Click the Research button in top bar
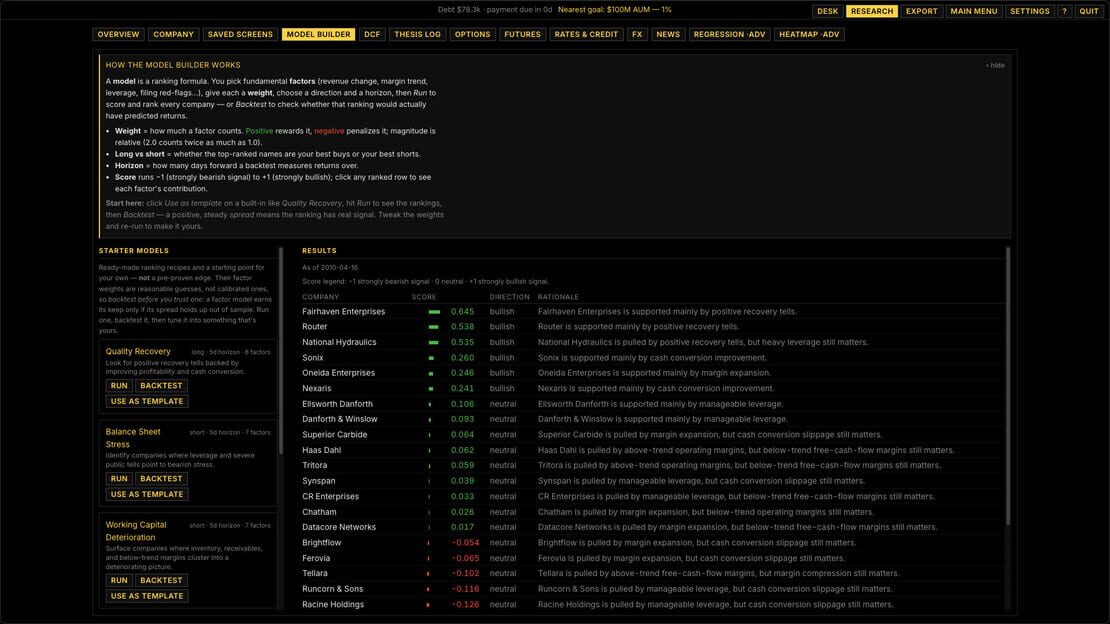This screenshot has width=1110, height=624. point(872,11)
